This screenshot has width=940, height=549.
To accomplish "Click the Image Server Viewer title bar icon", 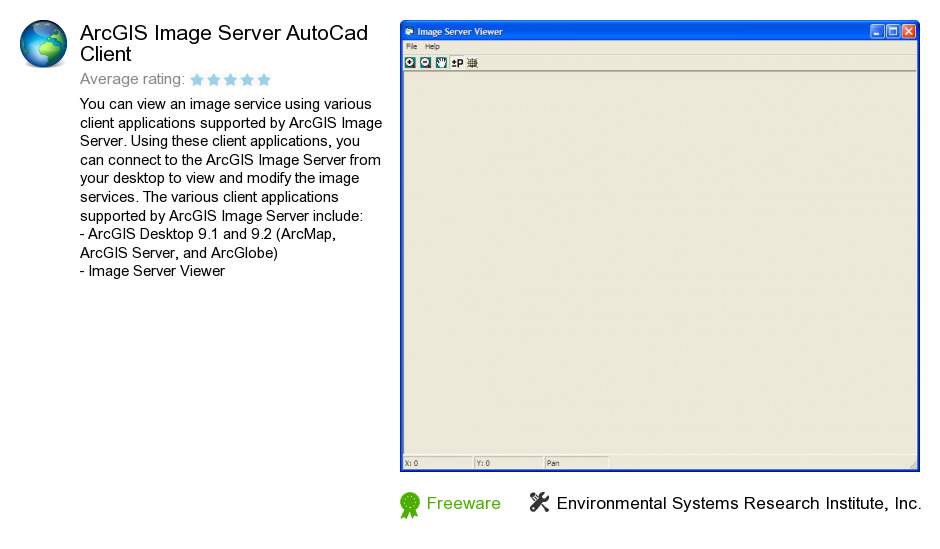I will [x=409, y=31].
